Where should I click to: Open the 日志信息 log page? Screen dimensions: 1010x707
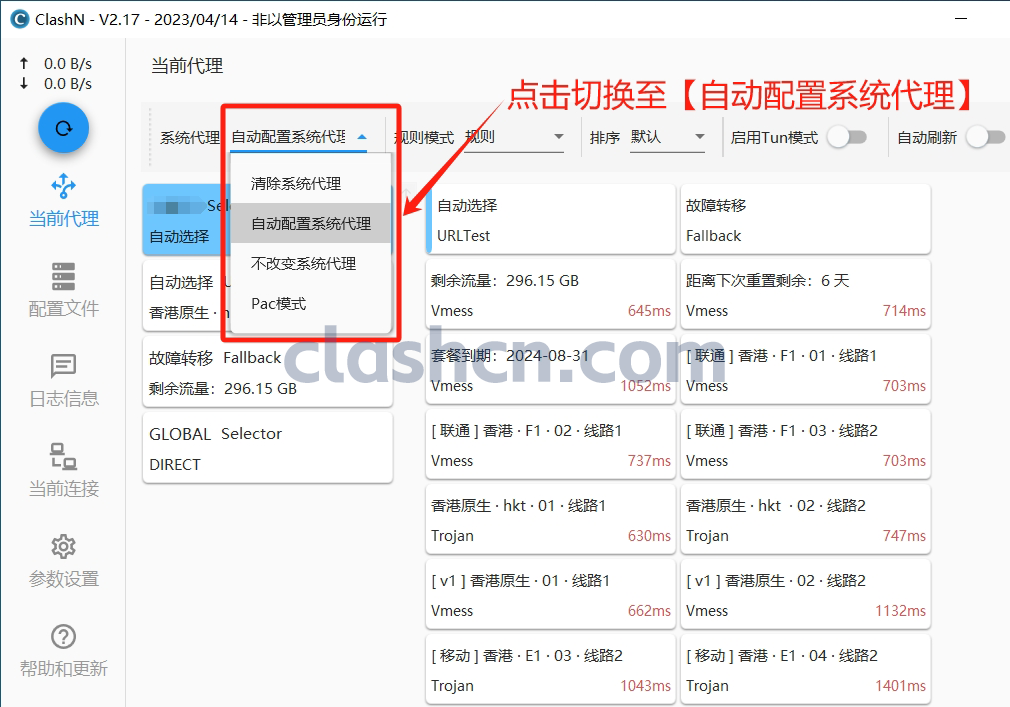[x=63, y=381]
